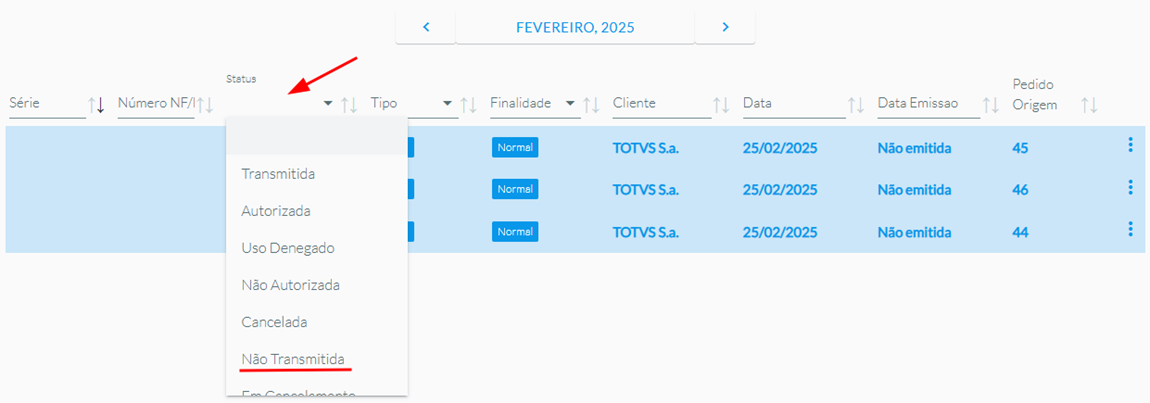Click Normal badge in pedido 46 row

tap(515, 189)
